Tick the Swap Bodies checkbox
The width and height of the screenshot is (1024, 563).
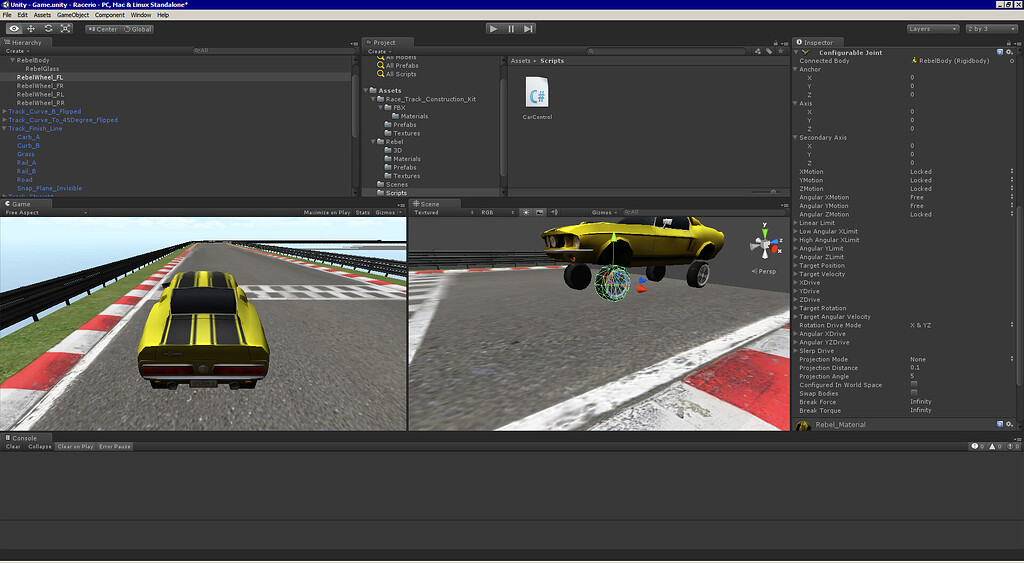point(914,394)
